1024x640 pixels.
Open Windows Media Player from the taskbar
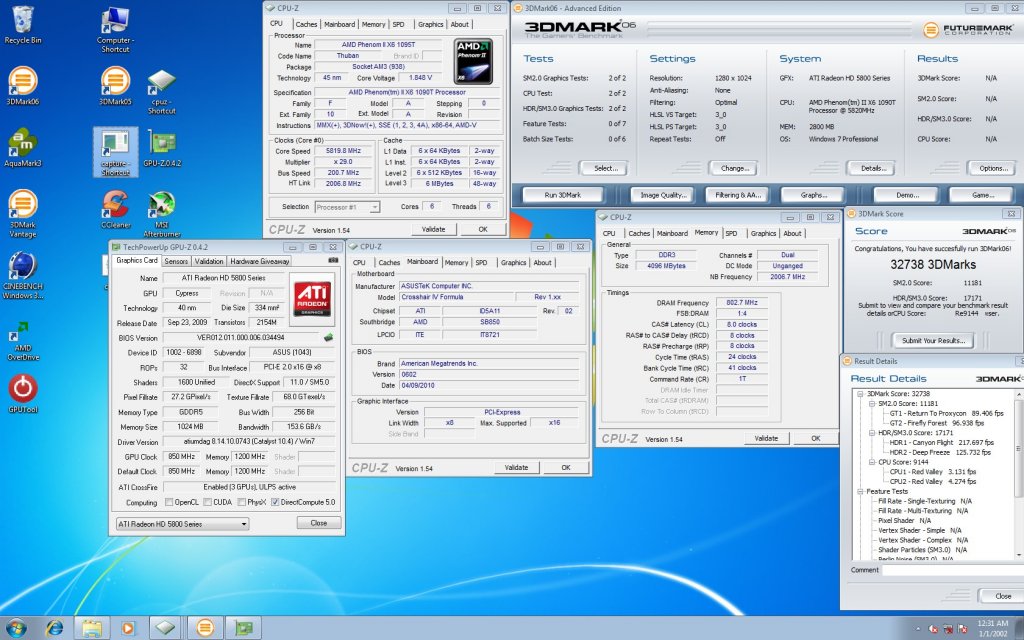(128, 628)
